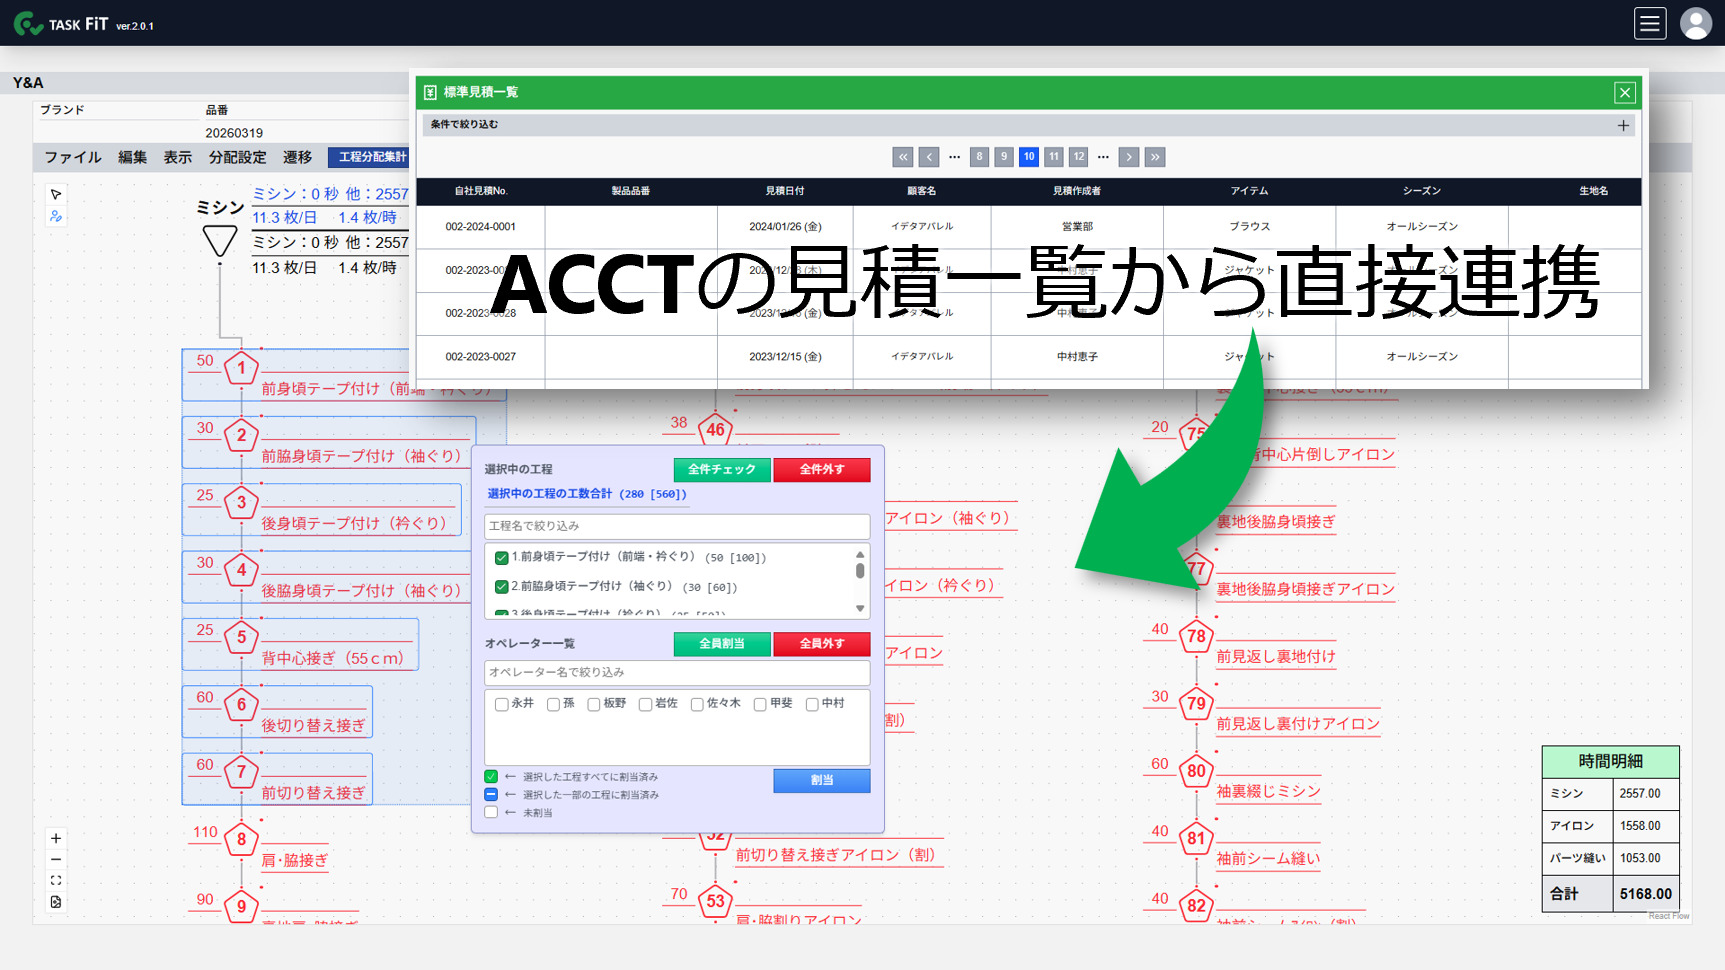Click the 工程名で絞り込み filter field
The image size is (1725, 970).
676,526
